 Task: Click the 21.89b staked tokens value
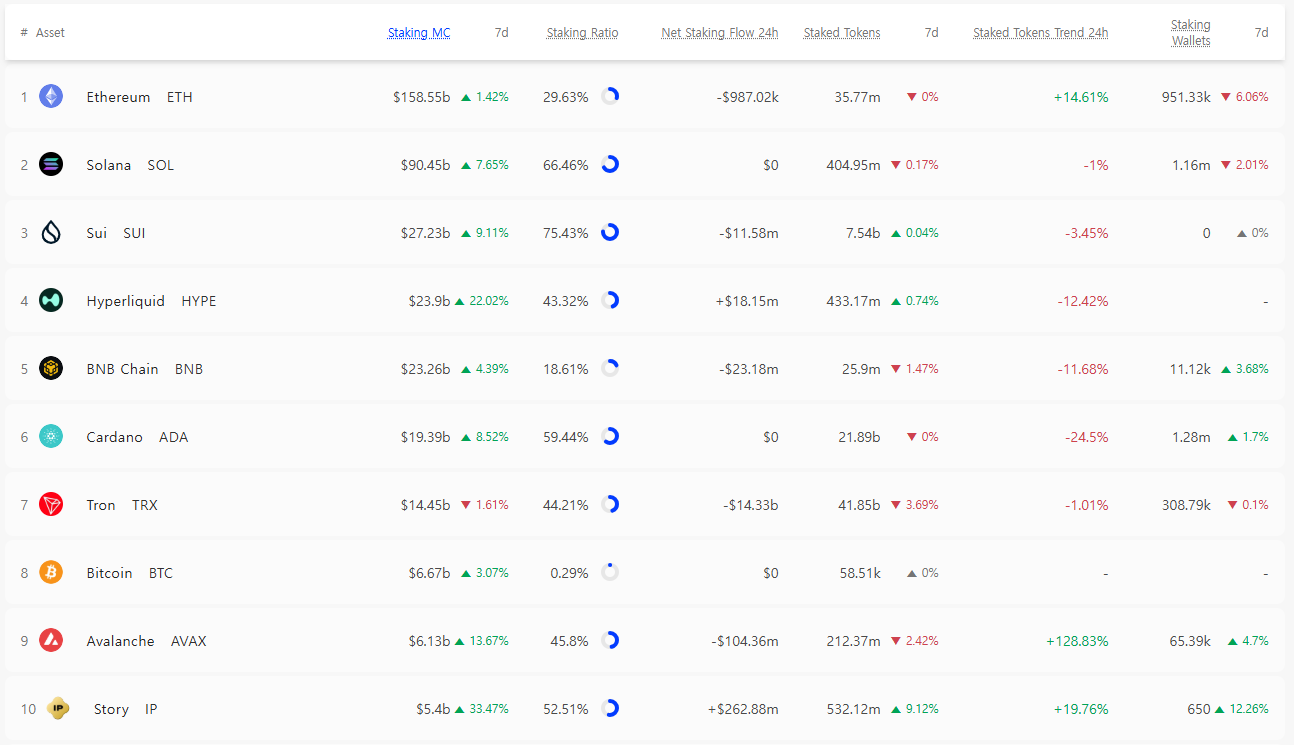point(860,437)
